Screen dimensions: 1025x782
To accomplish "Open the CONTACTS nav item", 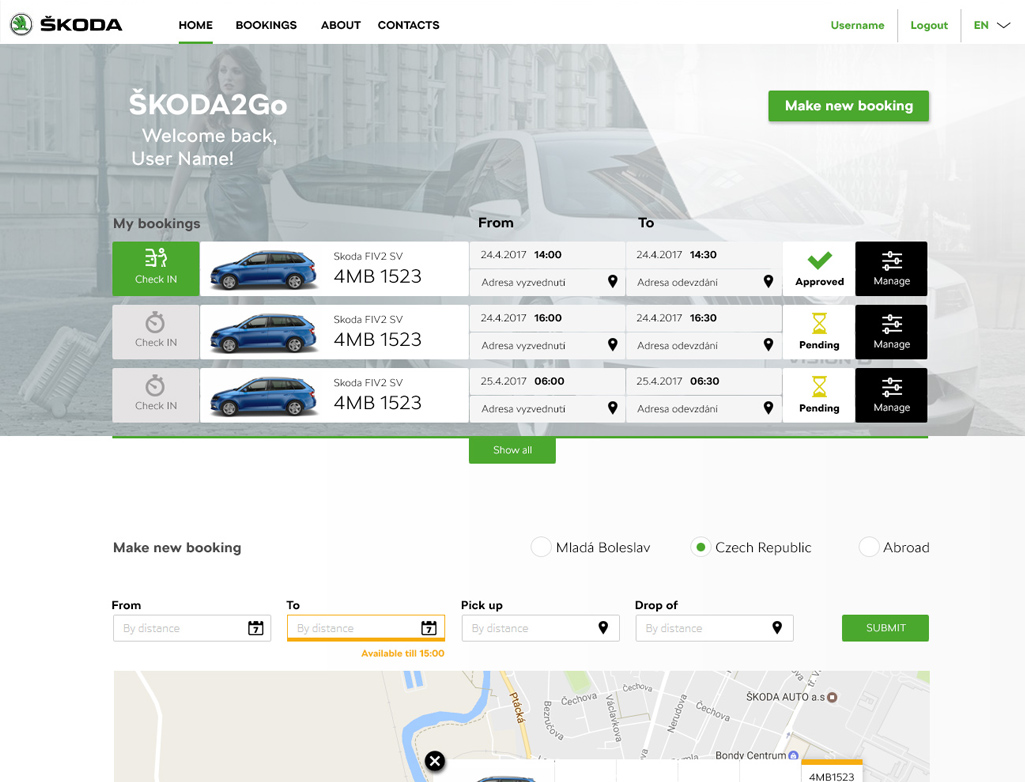I will [409, 25].
